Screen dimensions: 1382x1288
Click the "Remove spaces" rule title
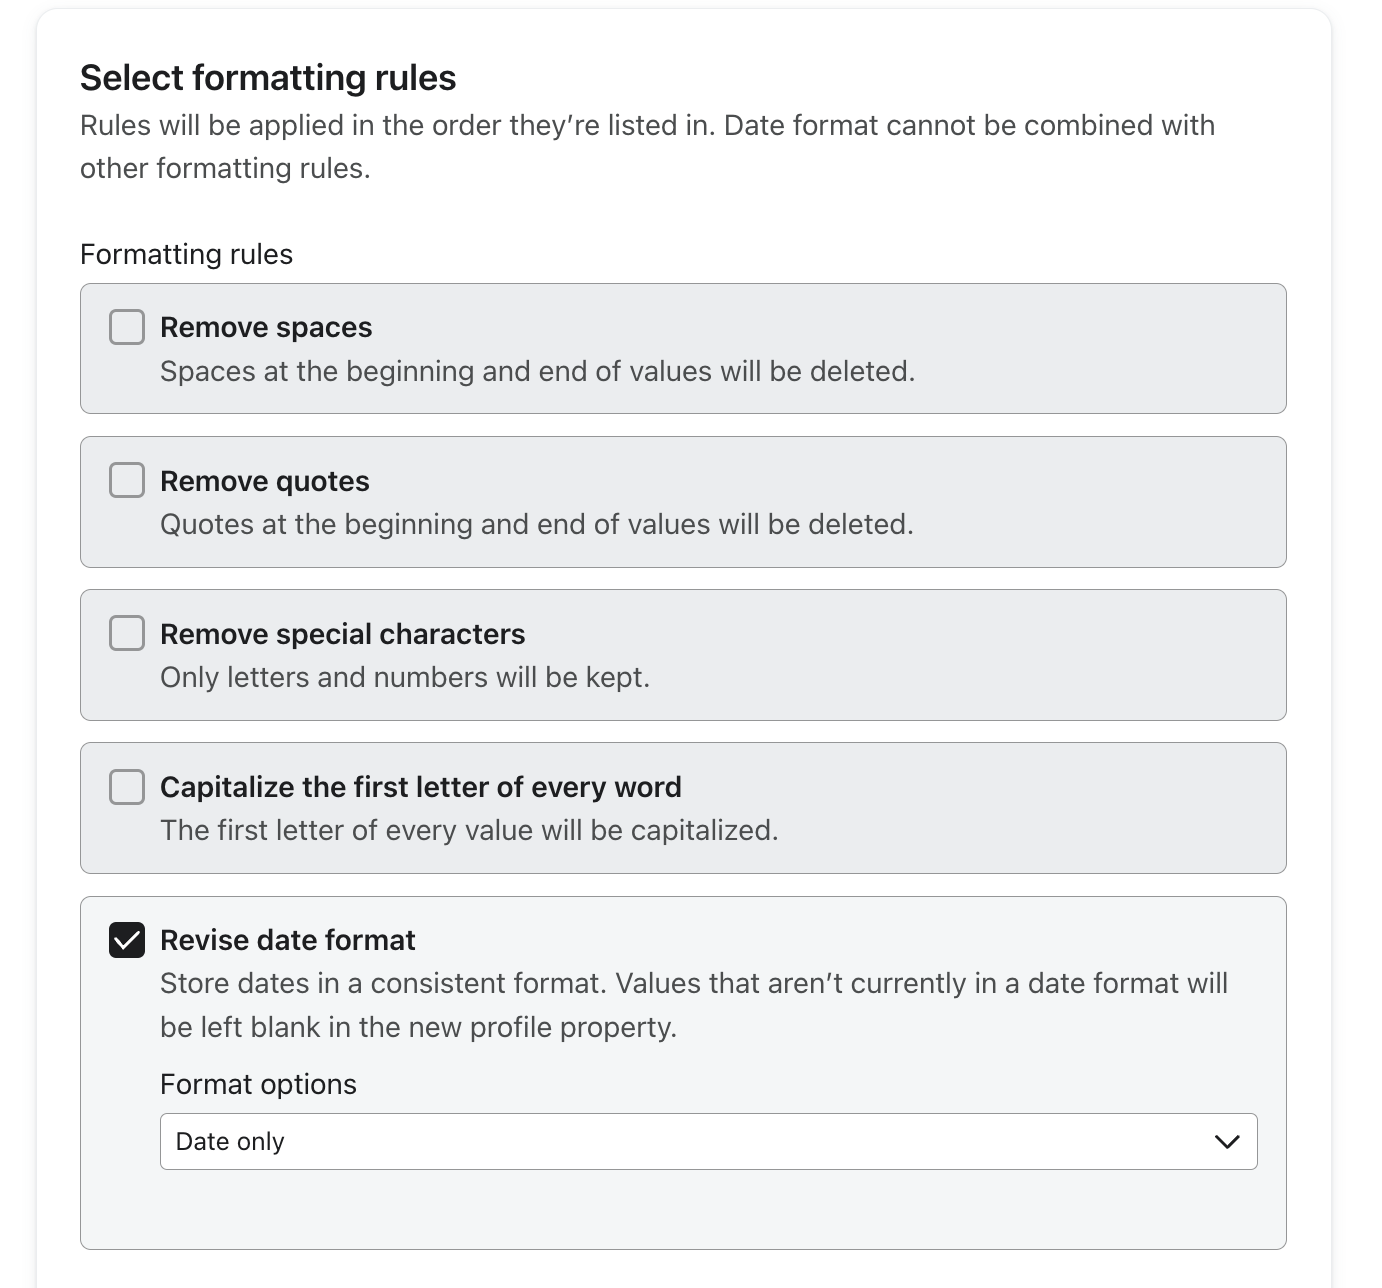pos(266,328)
